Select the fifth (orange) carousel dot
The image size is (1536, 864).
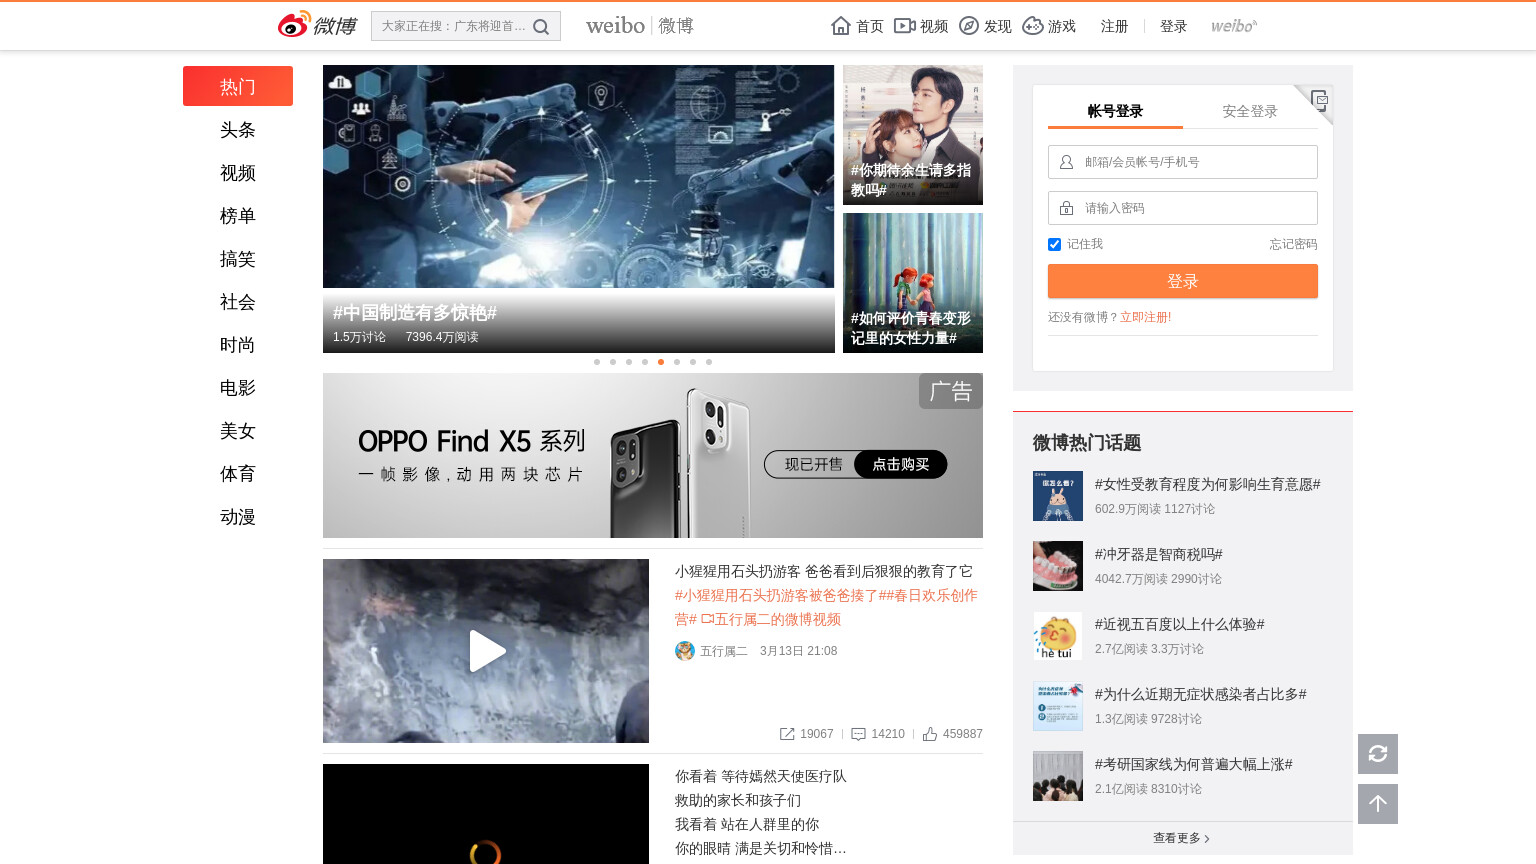pyautogui.click(x=661, y=362)
